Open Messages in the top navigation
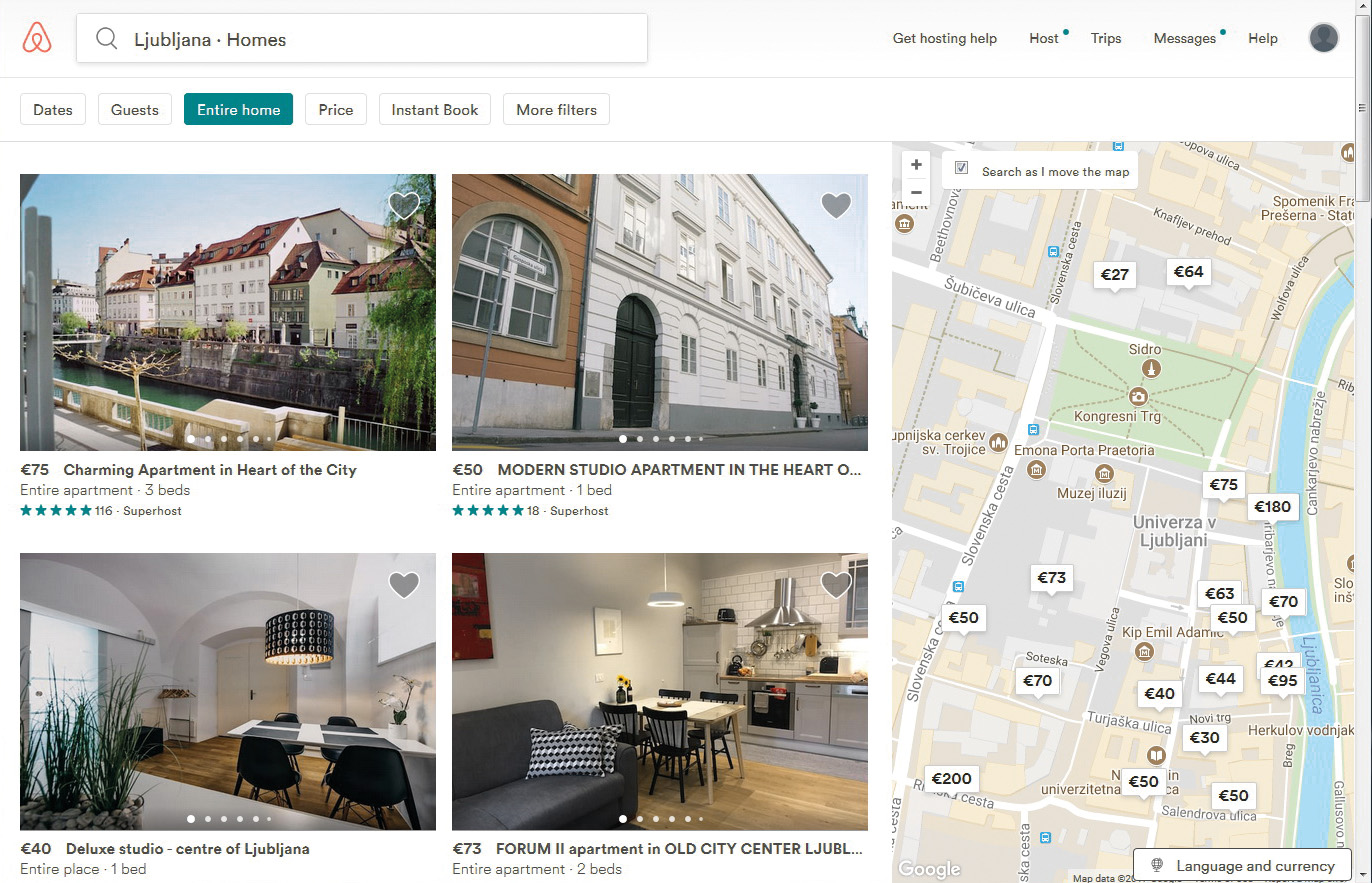Viewport: 1372px width, 883px height. pos(1184,39)
